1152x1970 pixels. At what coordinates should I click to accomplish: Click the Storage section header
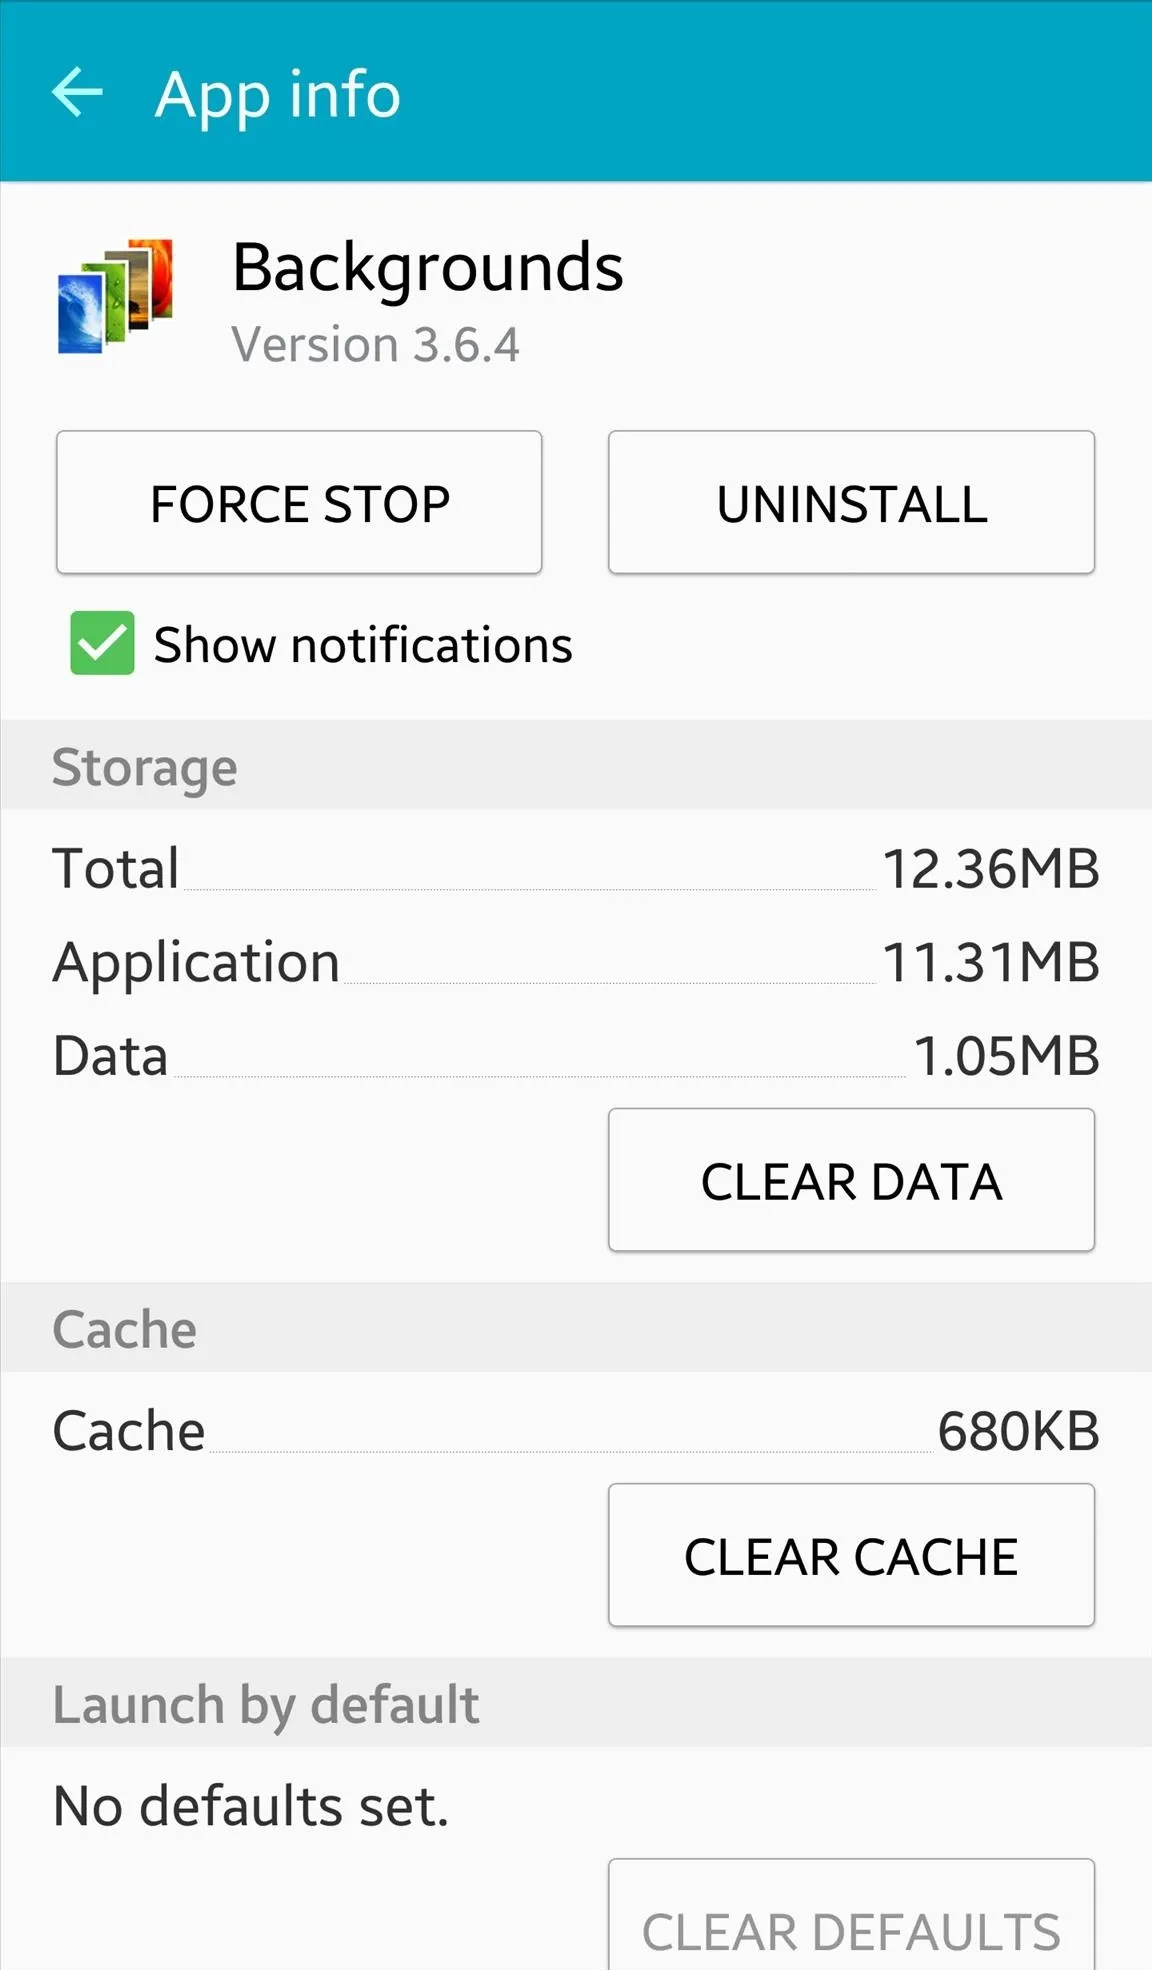coord(576,765)
